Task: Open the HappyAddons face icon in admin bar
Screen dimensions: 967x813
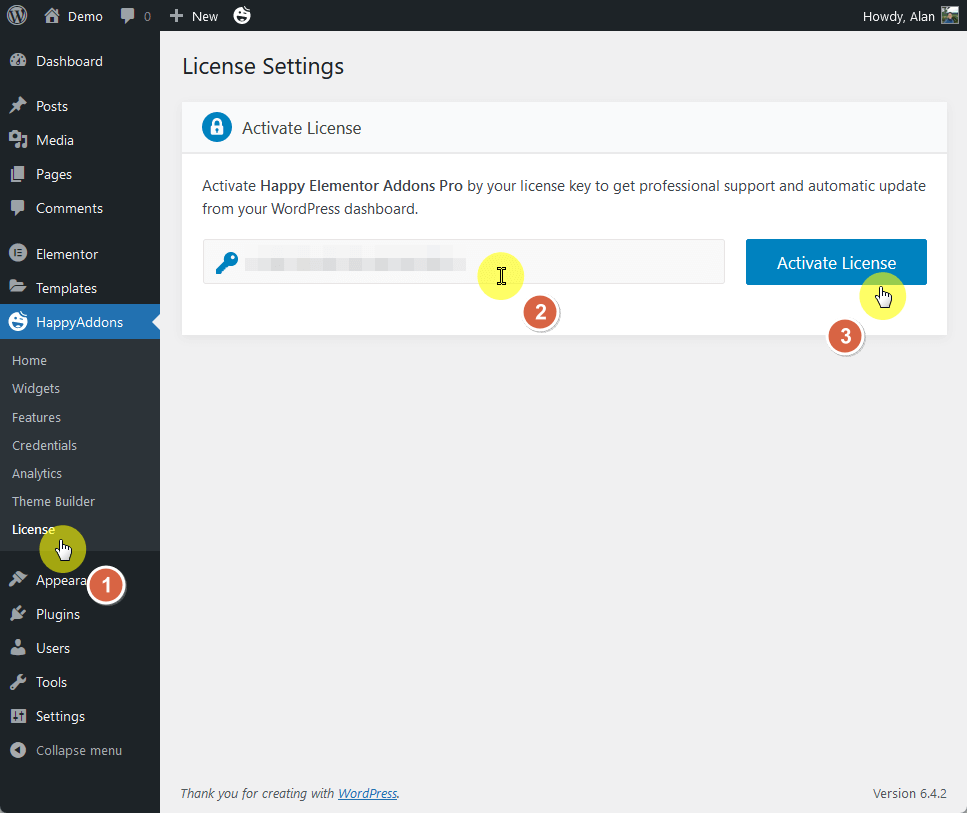Action: click(242, 15)
